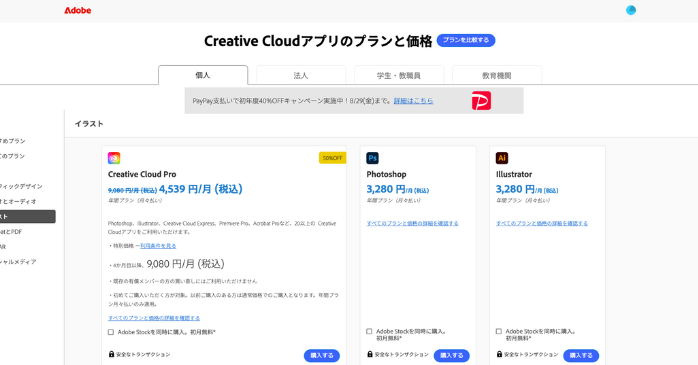
Task: Check Adobe Stock option in Photoshop card
Action: click(369, 331)
